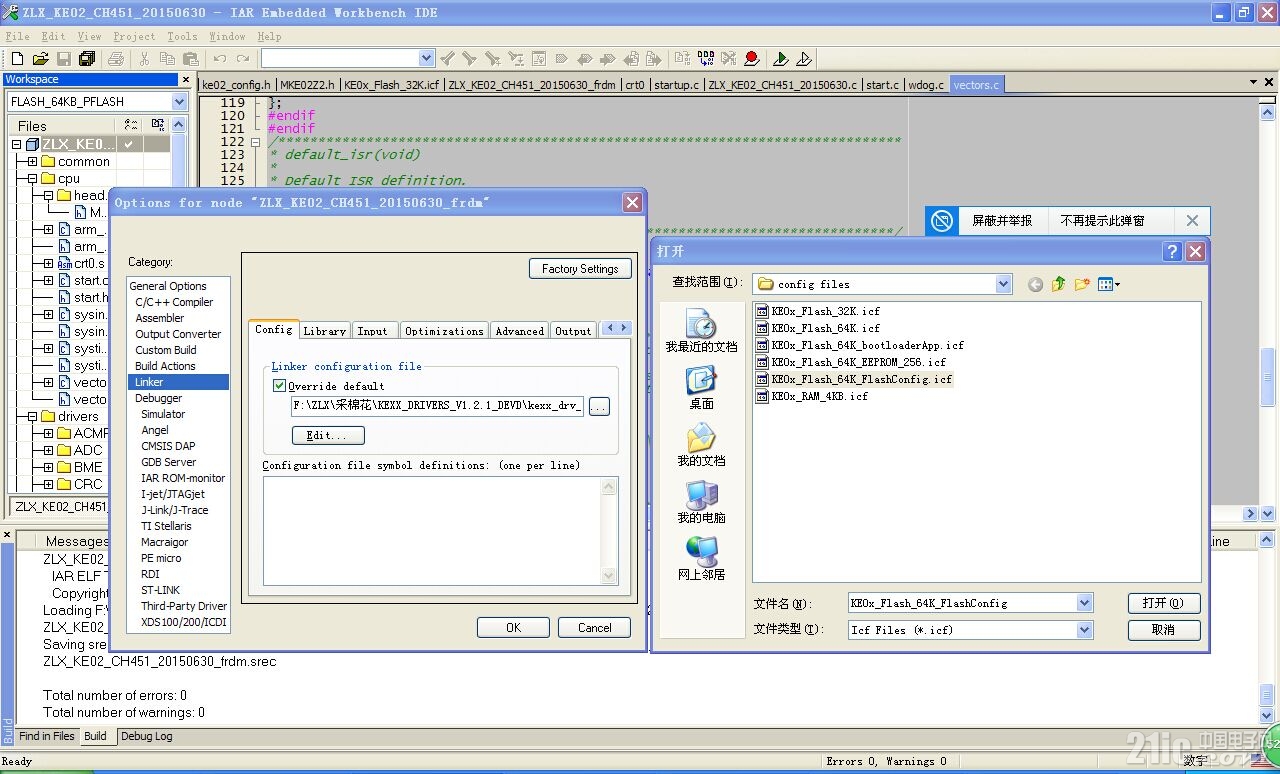Collapse the cpu folder in workspace tree
Screen dimensions: 1280x774
(32, 178)
